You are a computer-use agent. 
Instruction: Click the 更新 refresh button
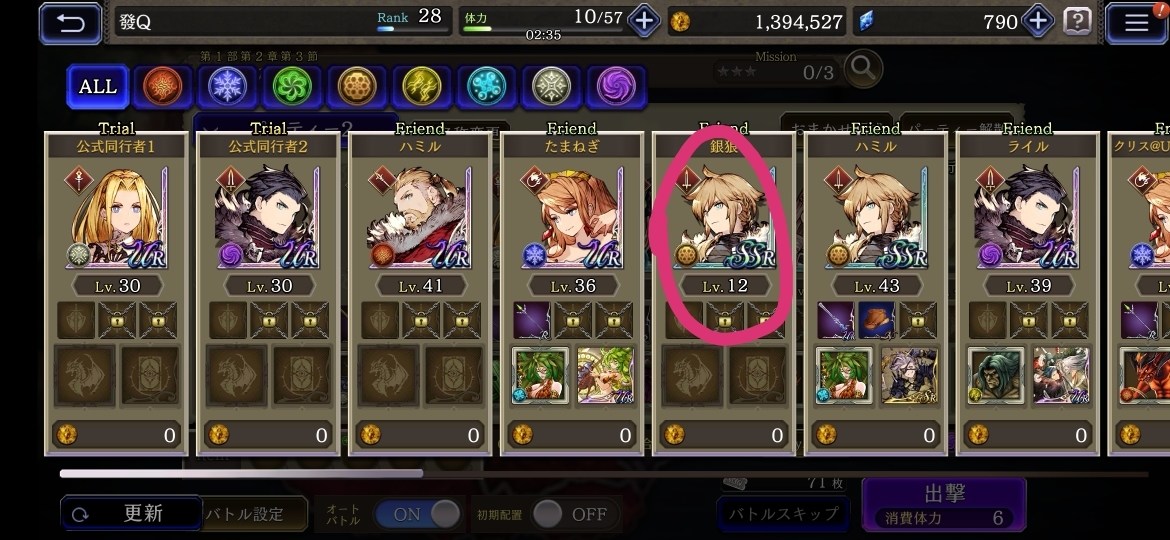[x=131, y=513]
